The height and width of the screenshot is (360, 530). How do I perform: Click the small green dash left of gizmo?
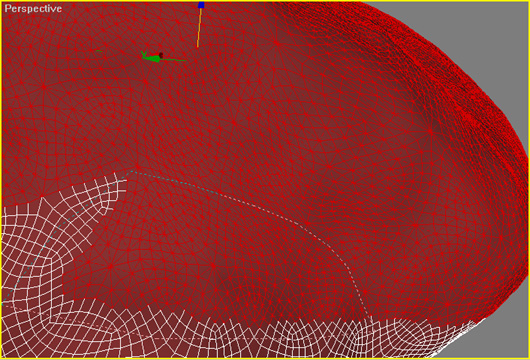pos(99,51)
